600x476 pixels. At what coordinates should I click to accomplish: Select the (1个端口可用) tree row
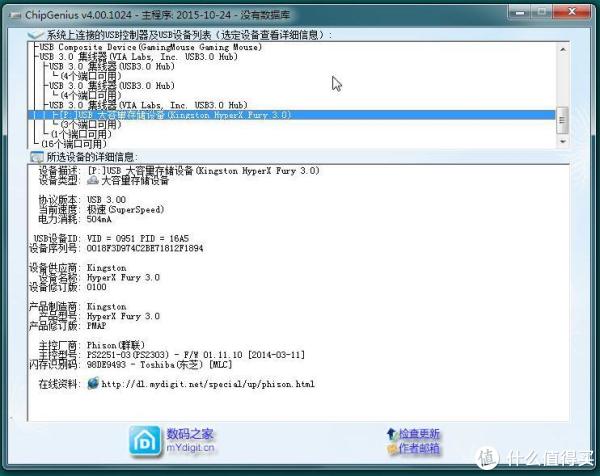pos(81,134)
